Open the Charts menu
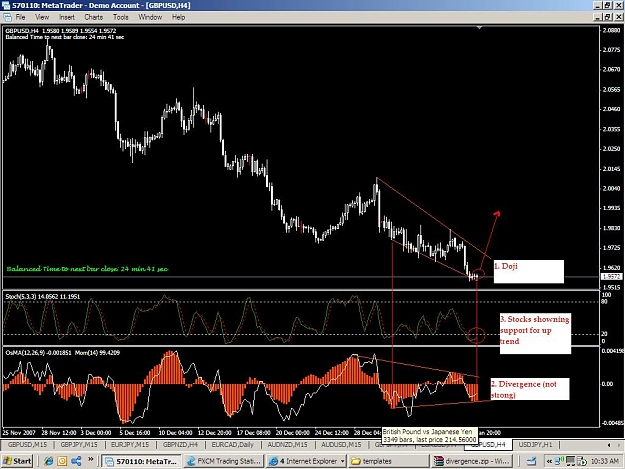625x469 pixels. tap(94, 17)
